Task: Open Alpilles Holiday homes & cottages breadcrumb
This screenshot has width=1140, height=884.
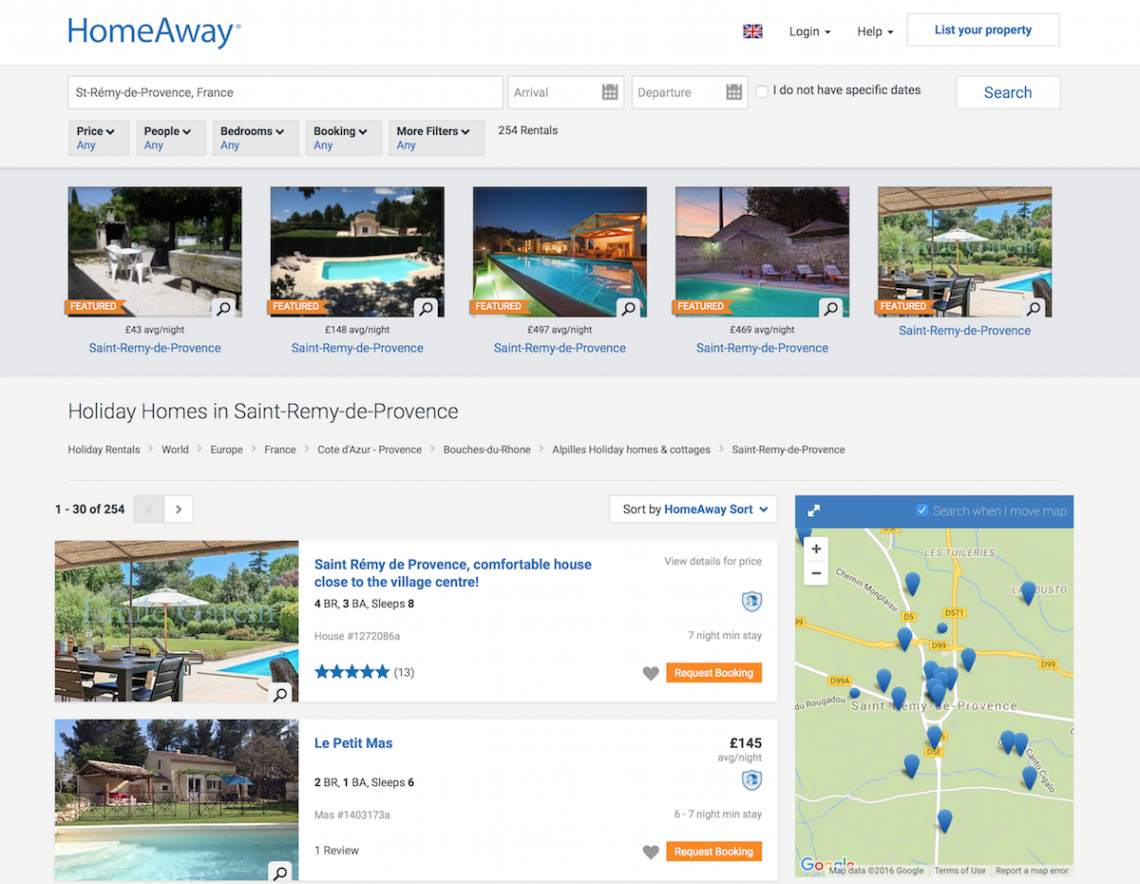Action: coord(631,449)
